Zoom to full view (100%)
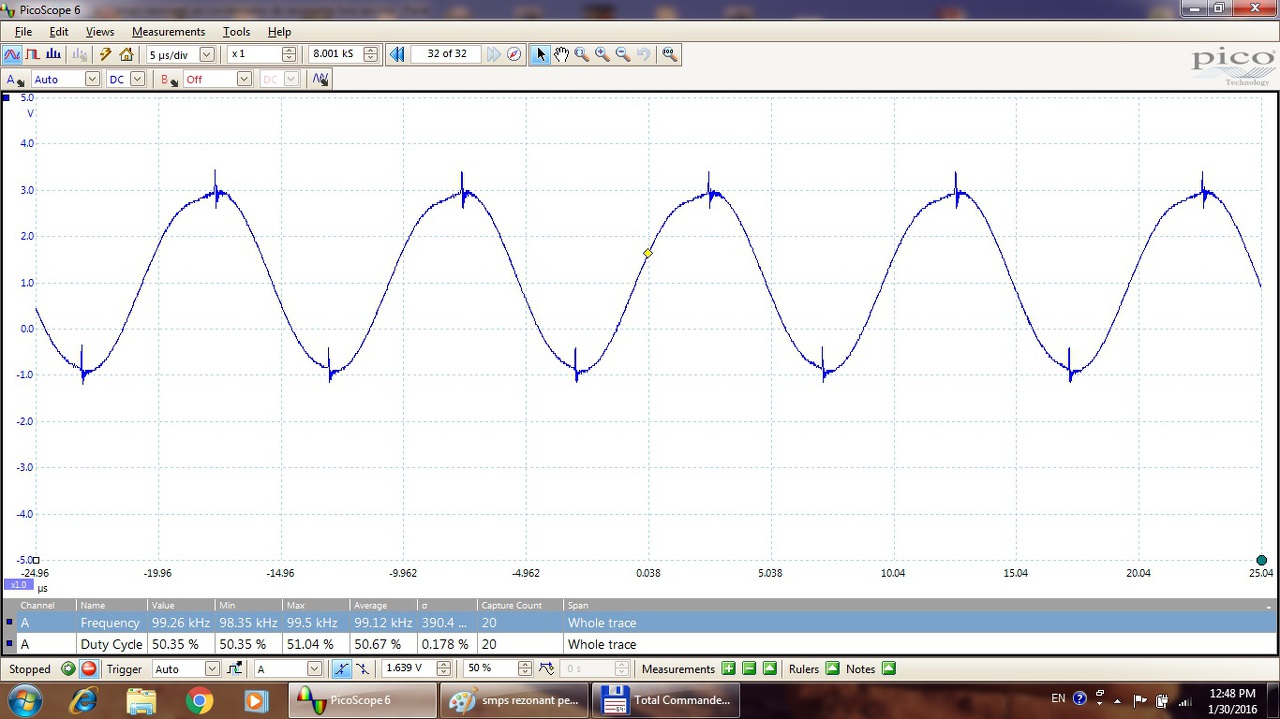The height and width of the screenshot is (719, 1280). [x=669, y=54]
